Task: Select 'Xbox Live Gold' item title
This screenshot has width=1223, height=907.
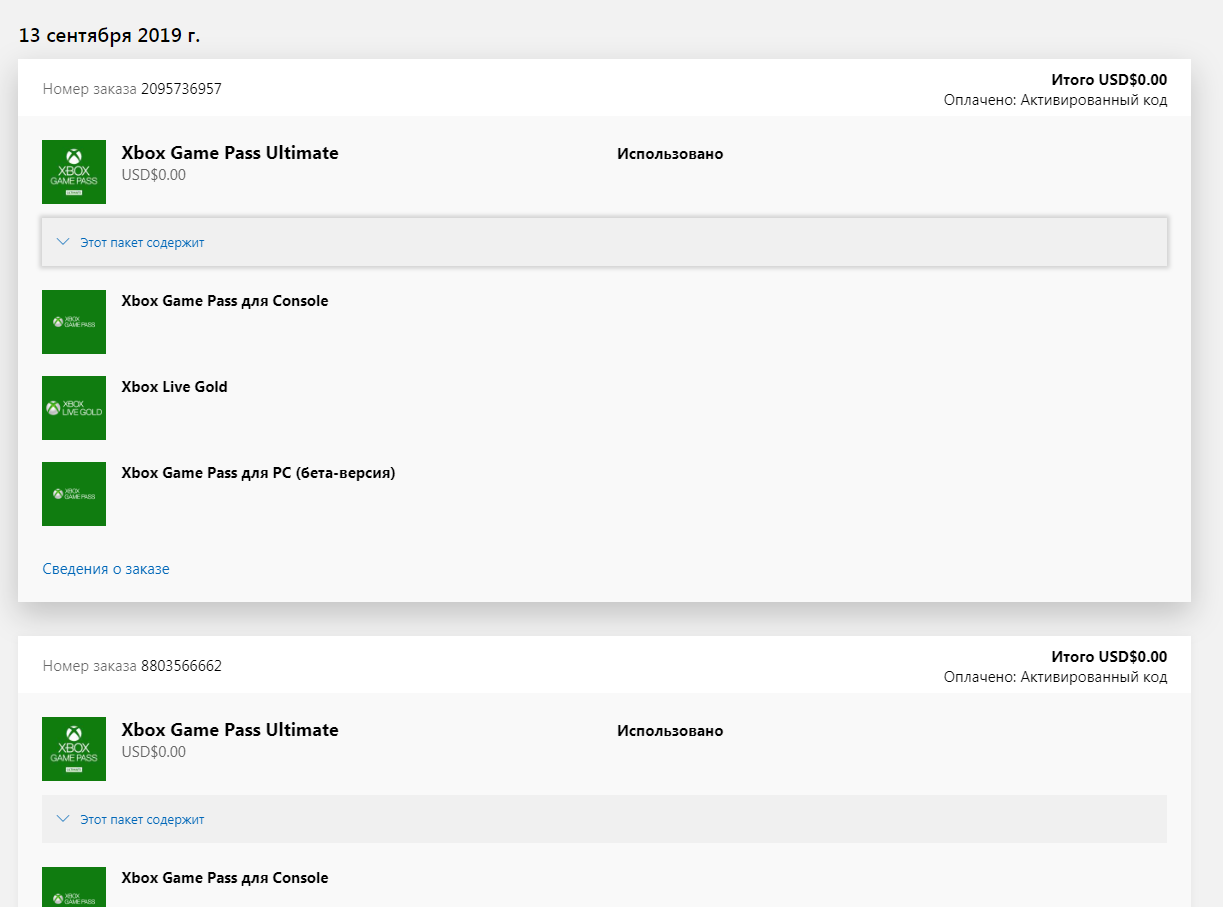Action: pos(174,387)
